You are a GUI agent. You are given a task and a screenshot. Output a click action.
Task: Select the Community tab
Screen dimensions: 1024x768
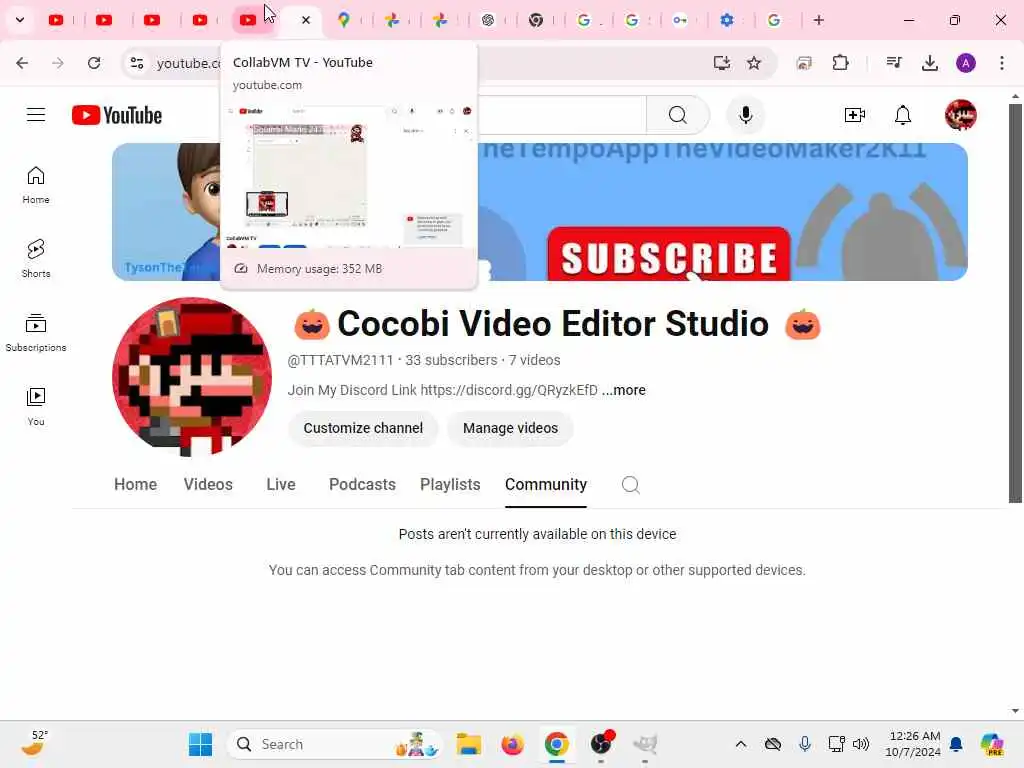(546, 485)
